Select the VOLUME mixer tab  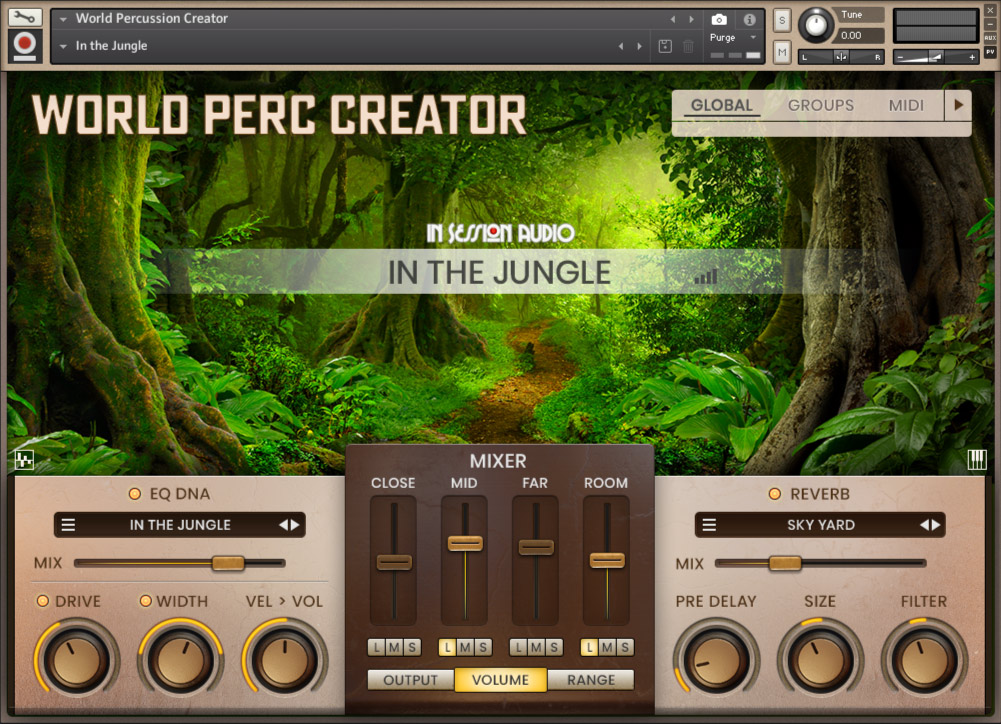[500, 680]
